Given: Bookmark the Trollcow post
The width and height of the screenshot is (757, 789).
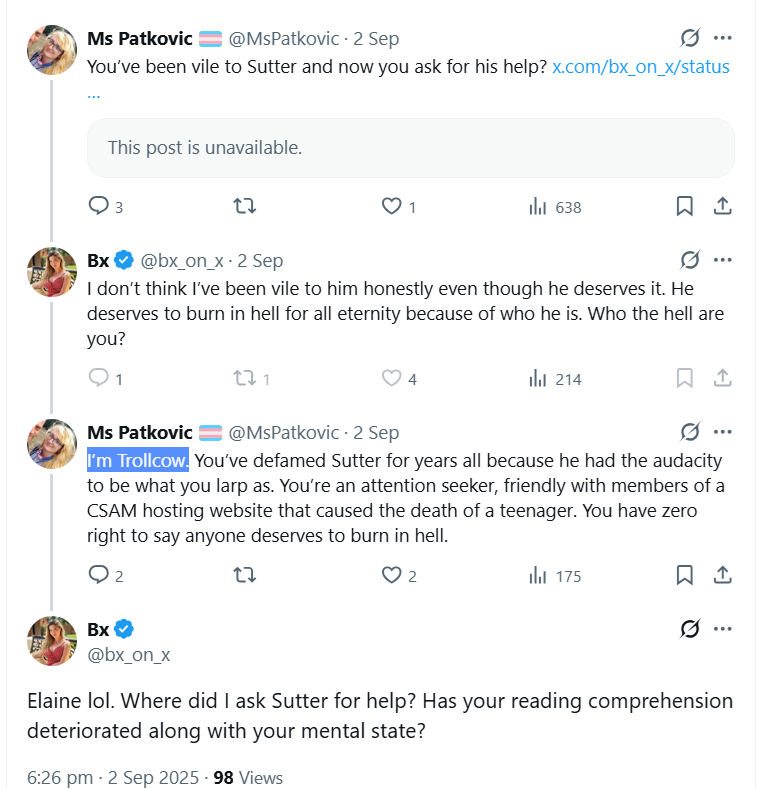Looking at the screenshot, I should [685, 575].
